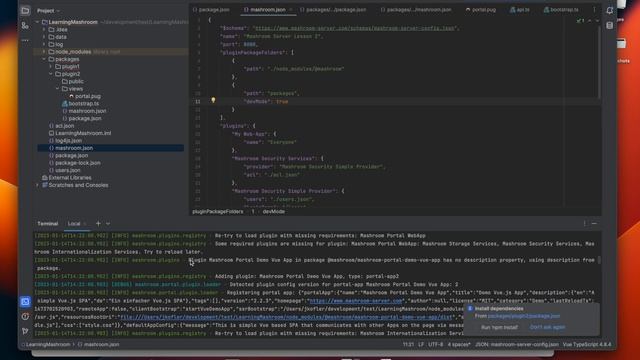Click the UTF-8 encoding status widget
640x360 pixels.
pos(436,344)
